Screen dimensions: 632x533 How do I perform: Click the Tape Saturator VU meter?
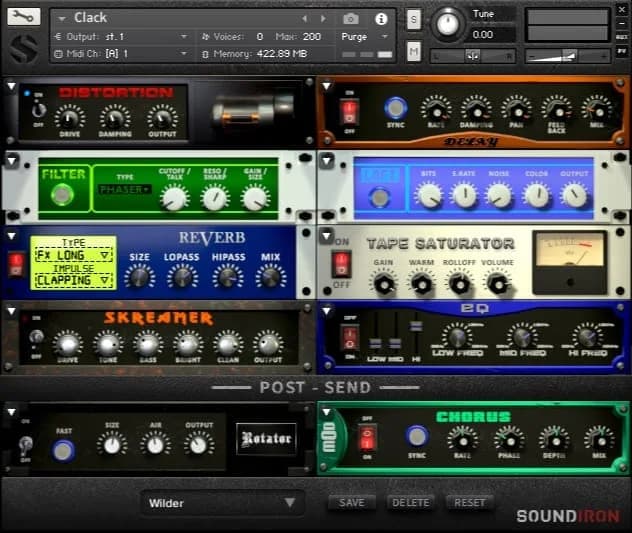tap(569, 262)
